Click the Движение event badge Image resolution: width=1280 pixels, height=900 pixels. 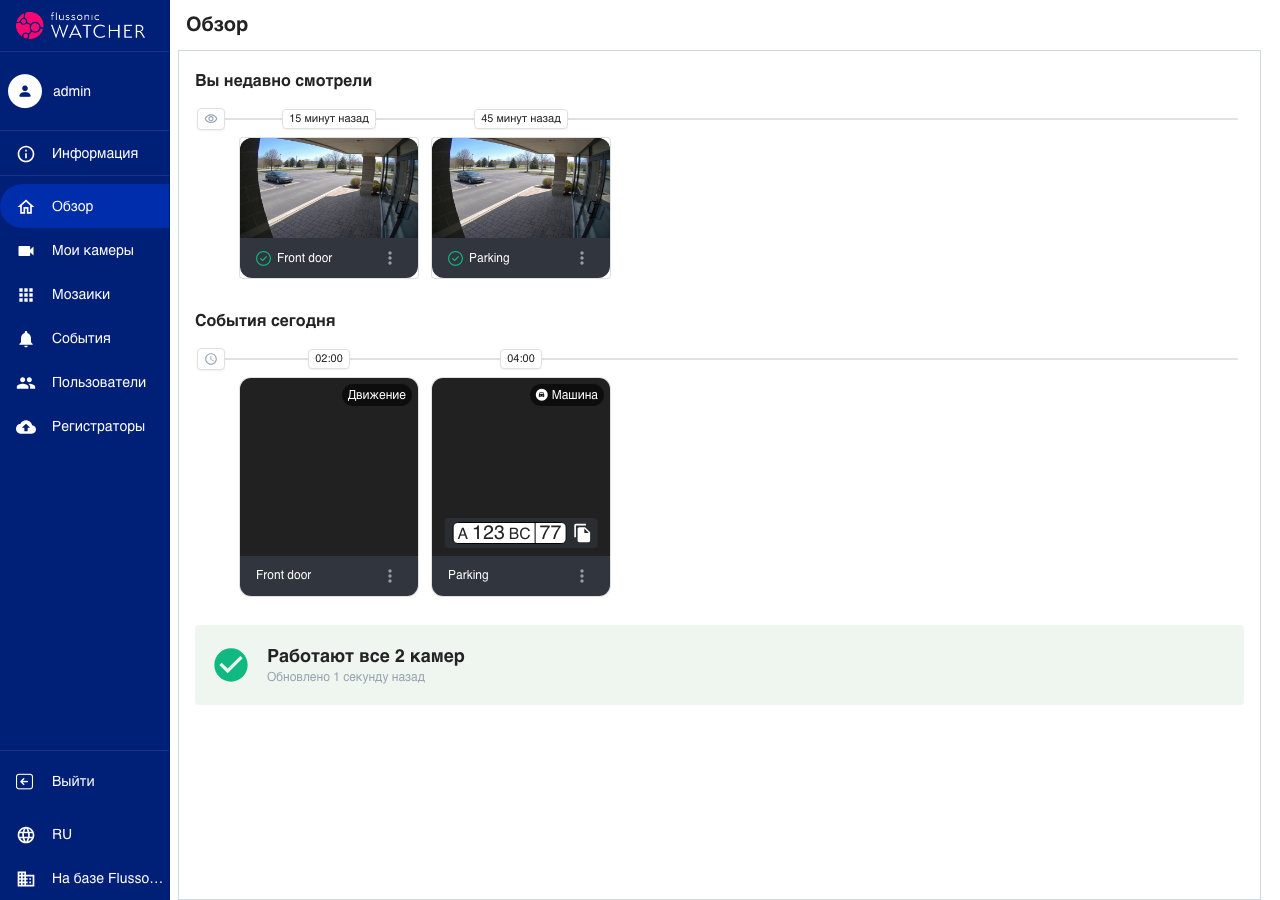click(377, 395)
